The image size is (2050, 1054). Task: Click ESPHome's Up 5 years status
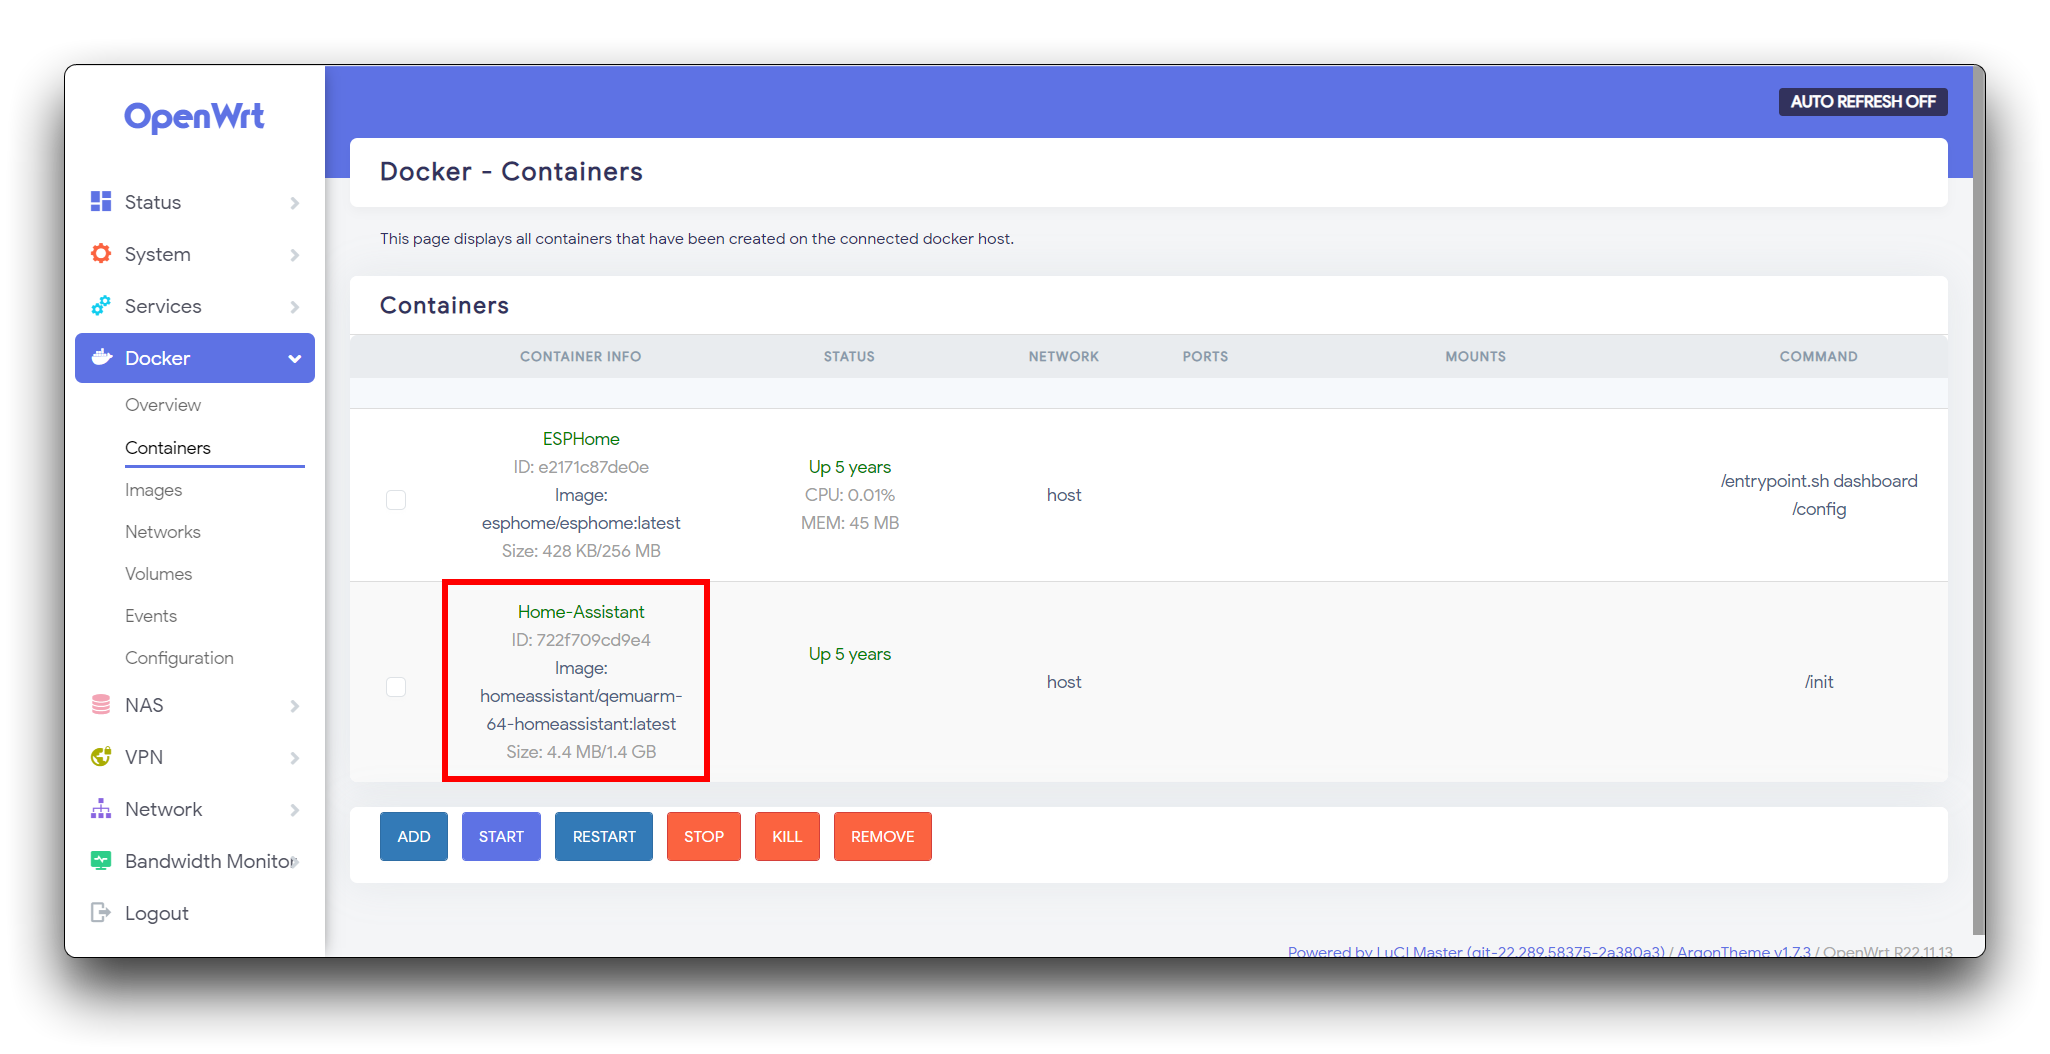[x=850, y=467]
